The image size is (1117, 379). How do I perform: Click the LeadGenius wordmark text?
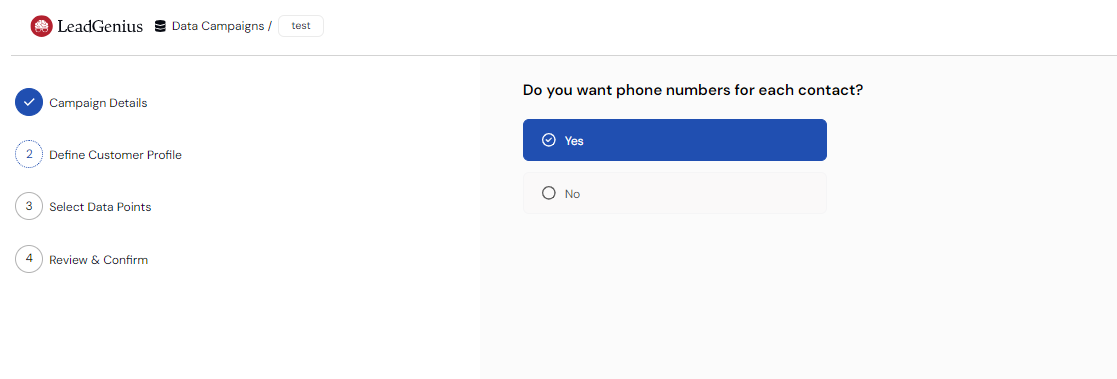pyautogui.click(x=100, y=27)
